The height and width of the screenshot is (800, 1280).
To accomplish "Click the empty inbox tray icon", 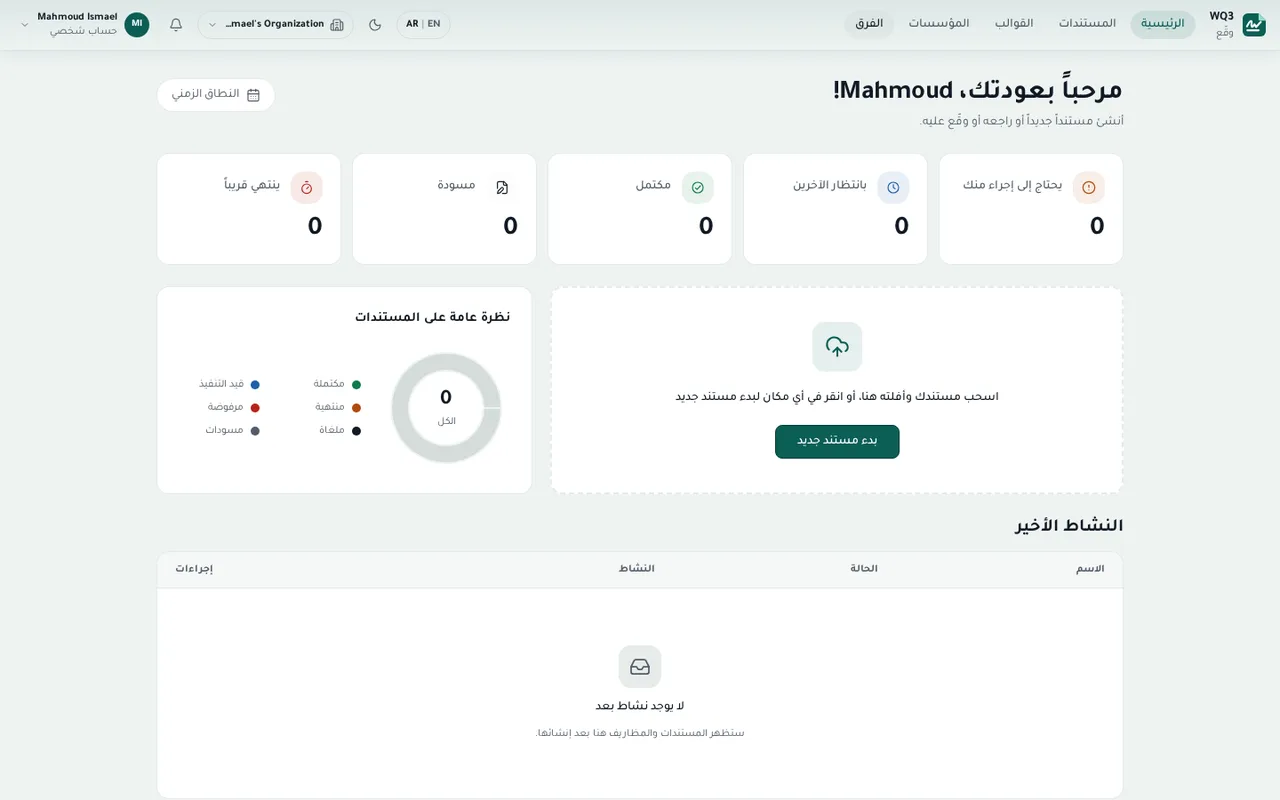I will pos(640,666).
